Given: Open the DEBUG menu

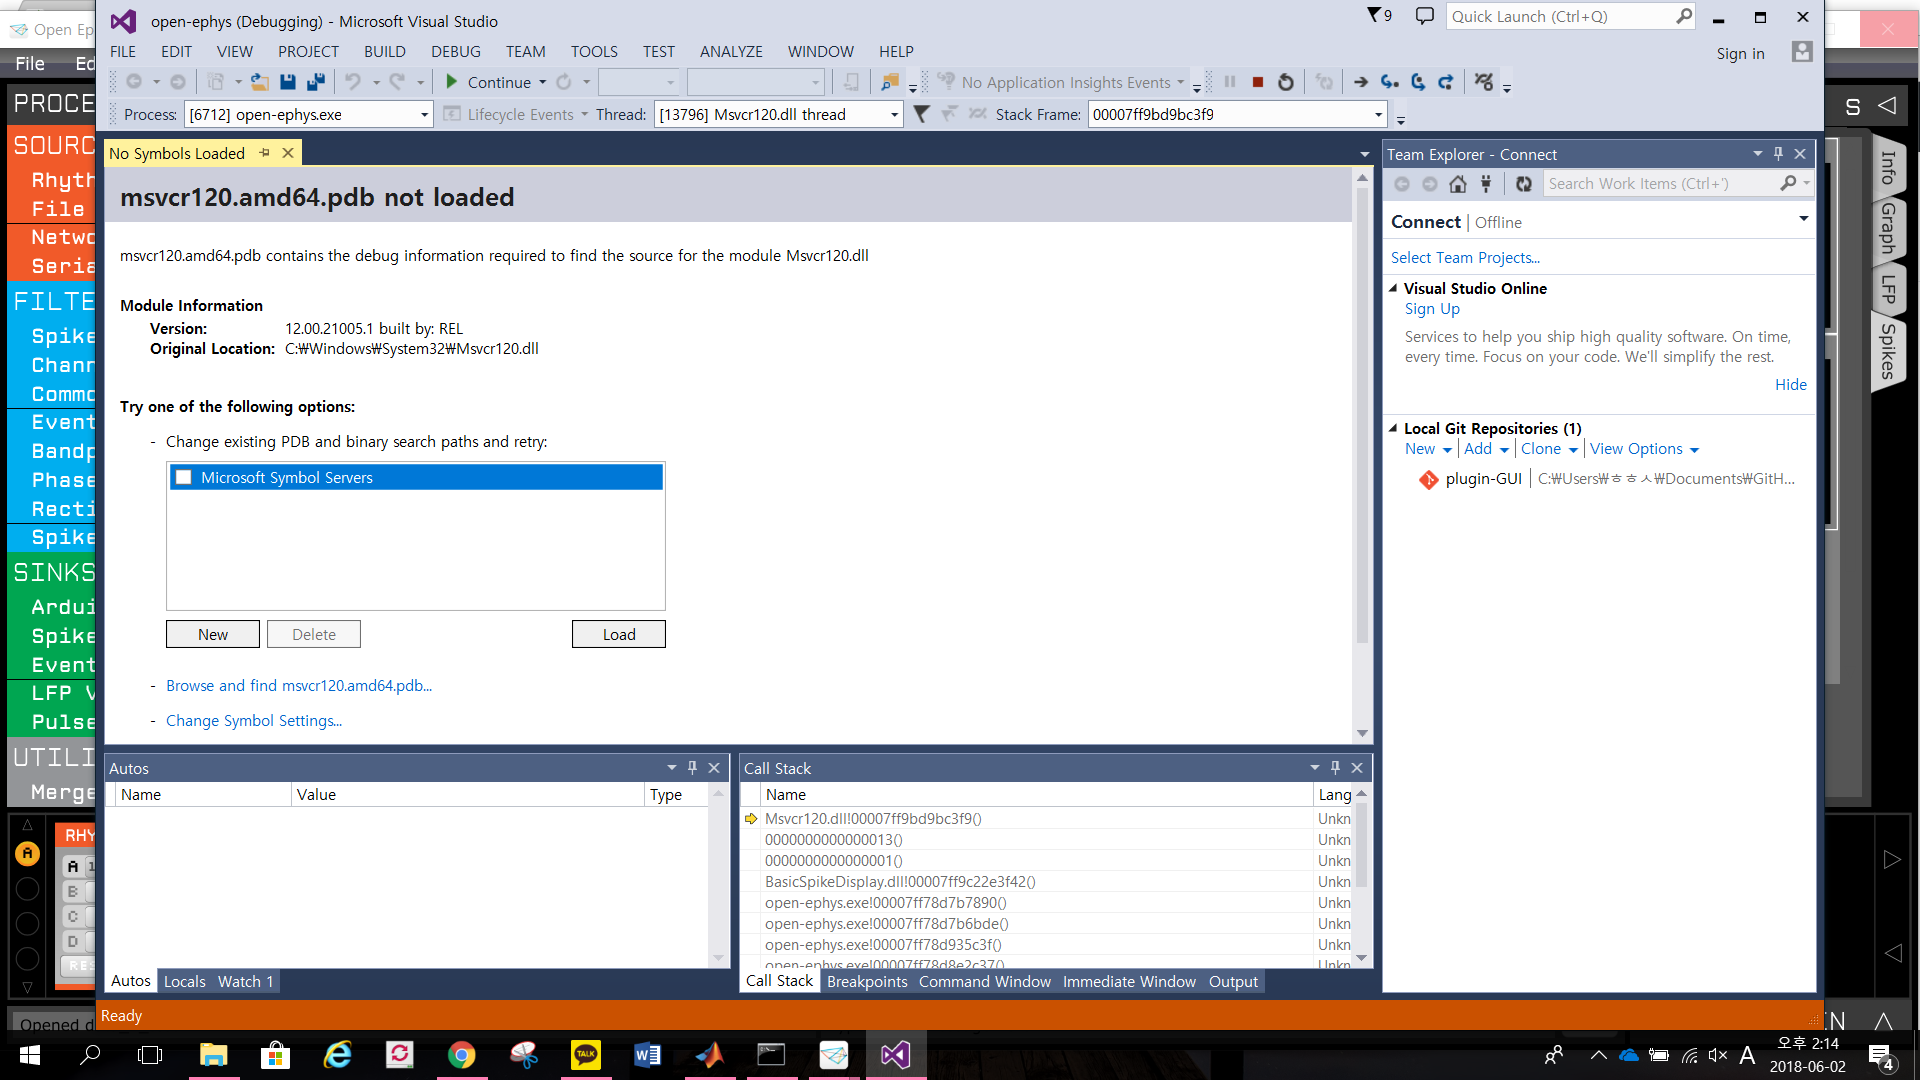Looking at the screenshot, I should pyautogui.click(x=456, y=51).
